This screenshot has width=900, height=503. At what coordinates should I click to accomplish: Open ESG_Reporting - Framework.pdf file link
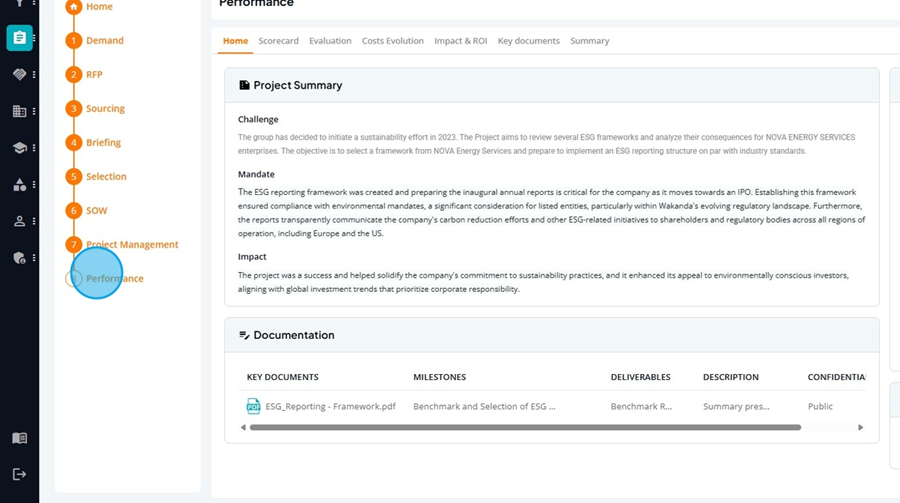331,406
